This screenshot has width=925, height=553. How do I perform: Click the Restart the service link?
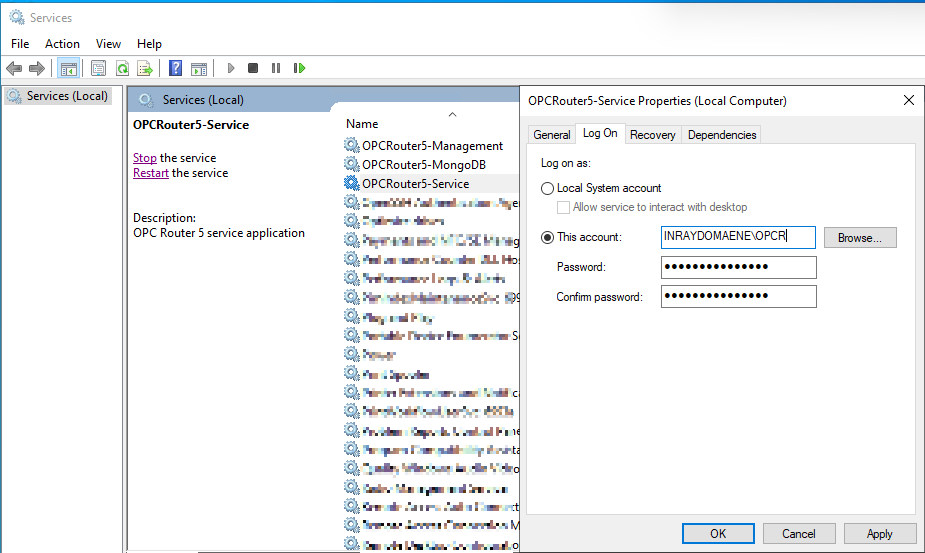[150, 173]
